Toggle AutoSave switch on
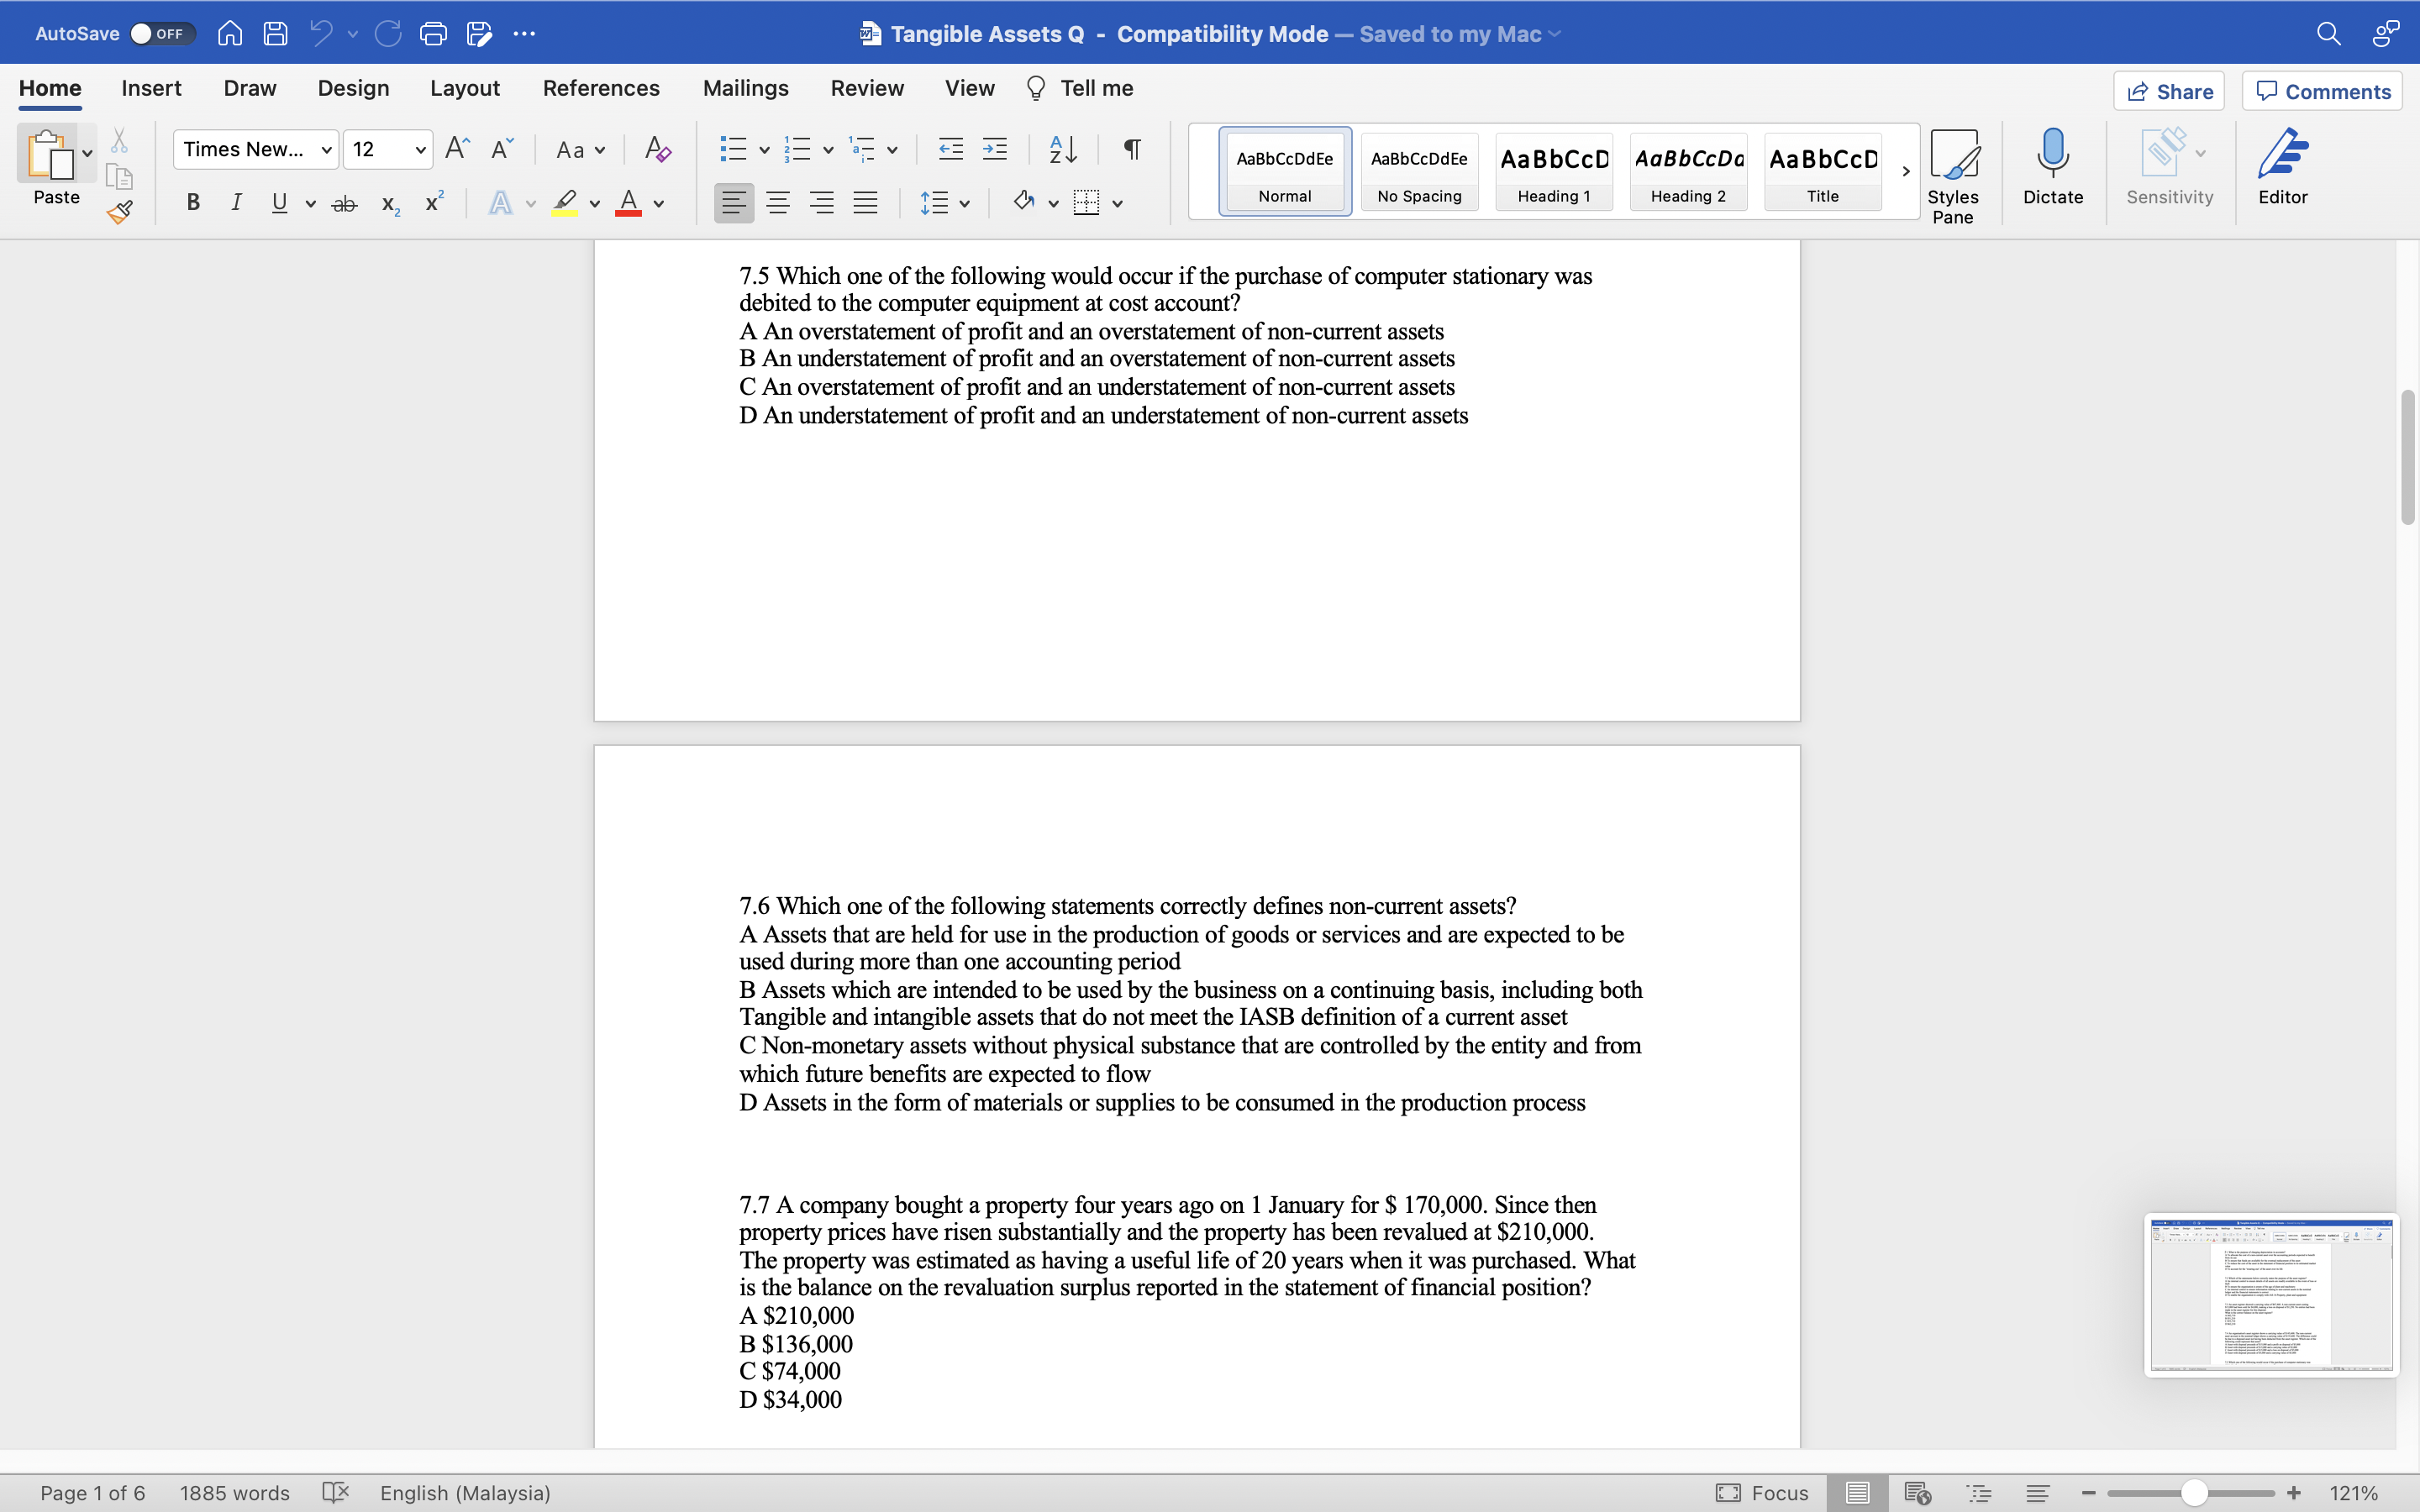 tap(161, 34)
